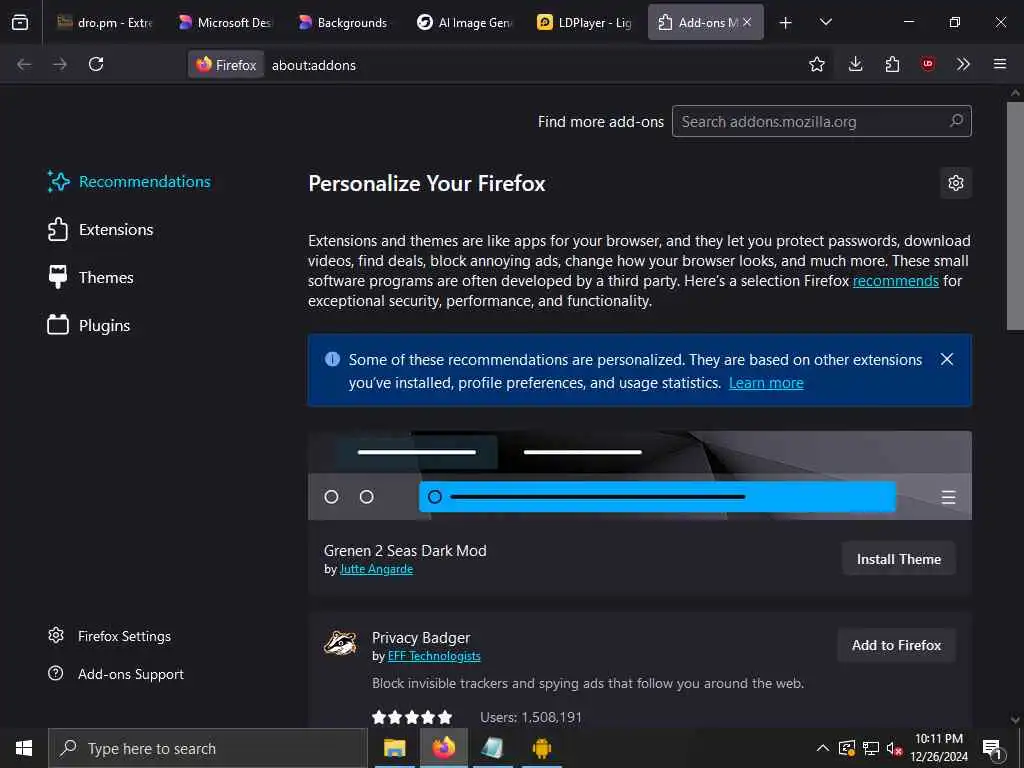
Task: Click the Learn more link
Action: [766, 383]
